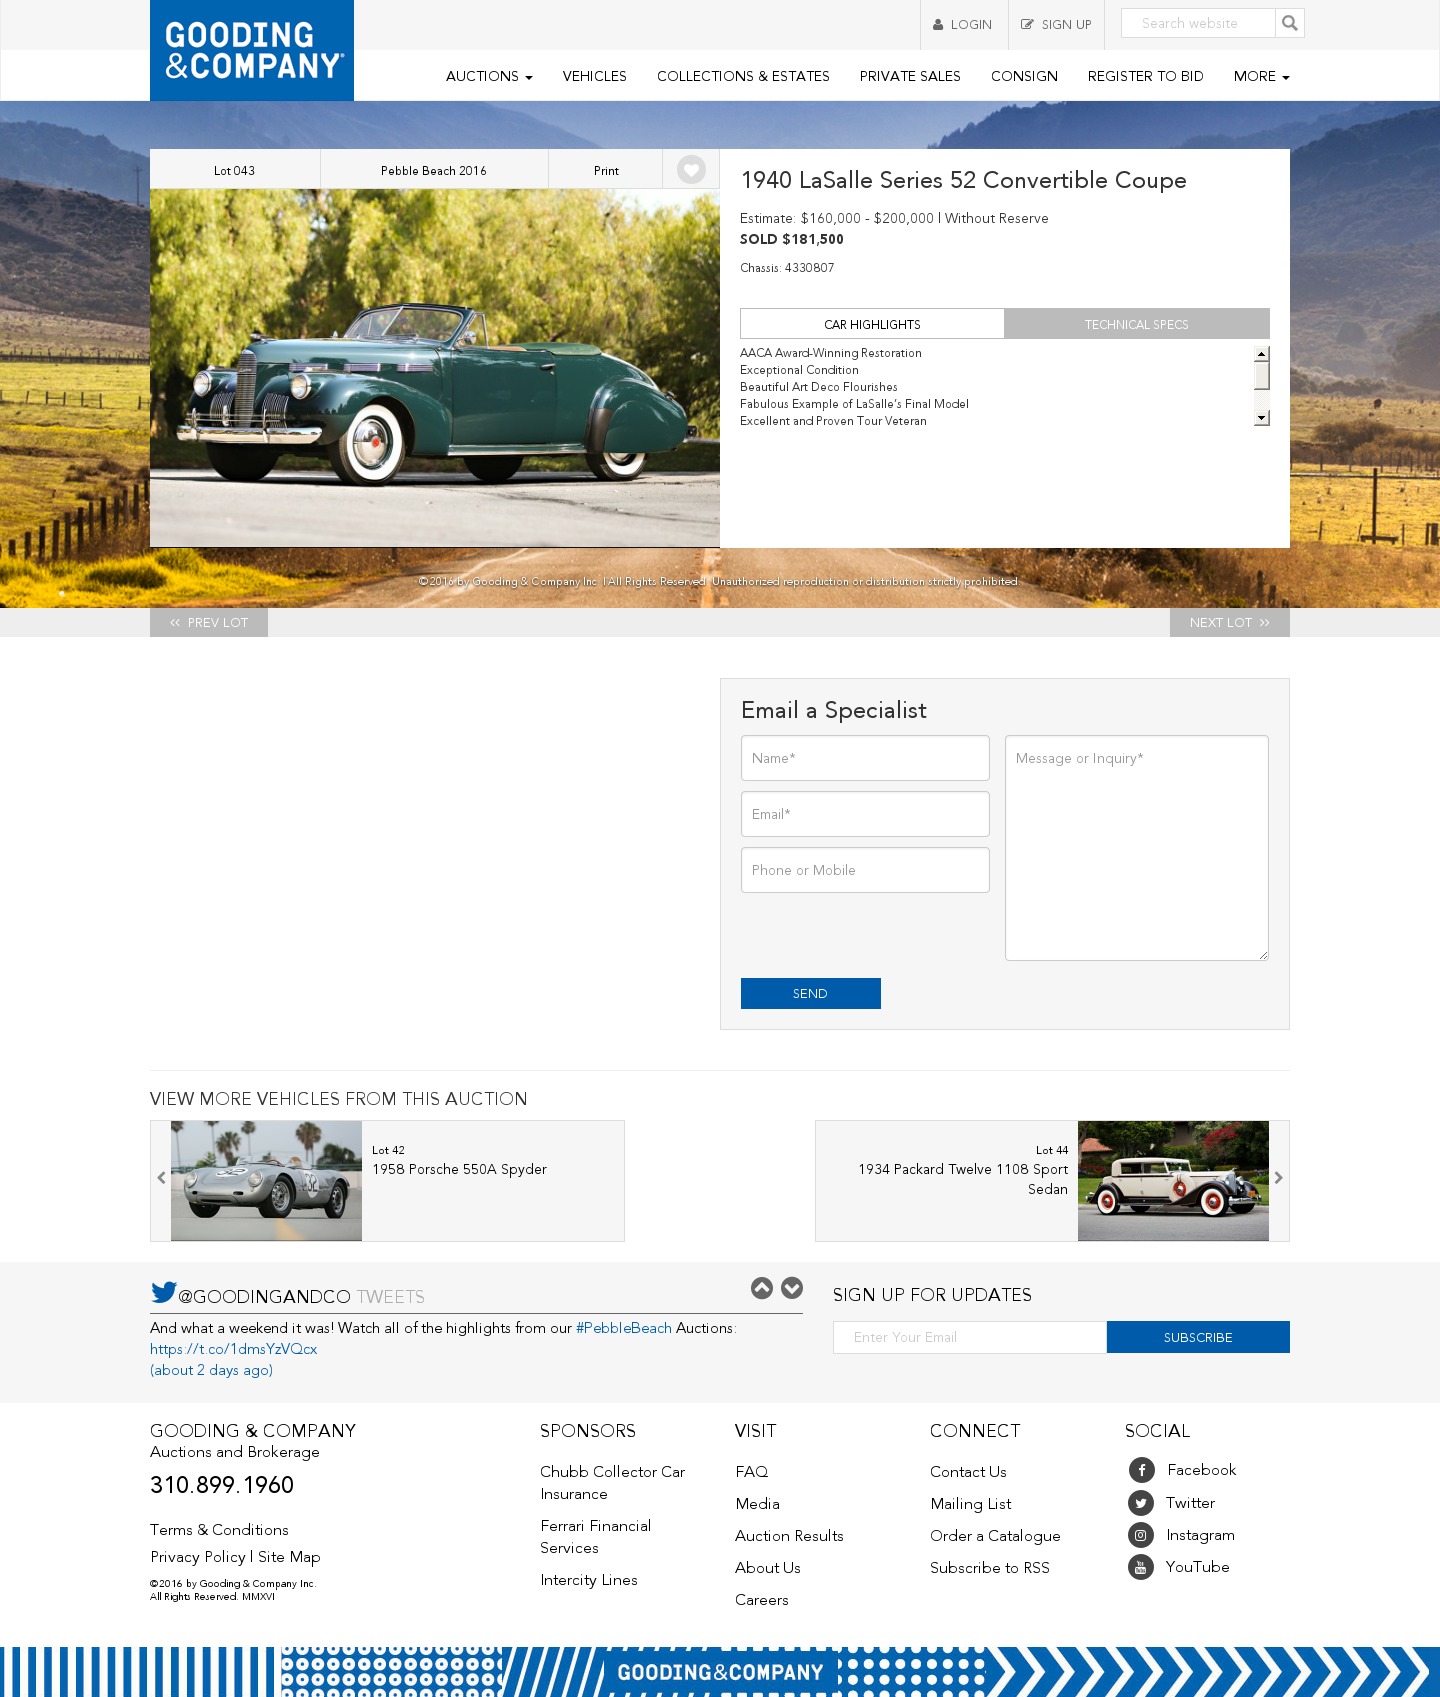
Task: Click the highlights scrollbar up arrow
Action: pos(1262,353)
